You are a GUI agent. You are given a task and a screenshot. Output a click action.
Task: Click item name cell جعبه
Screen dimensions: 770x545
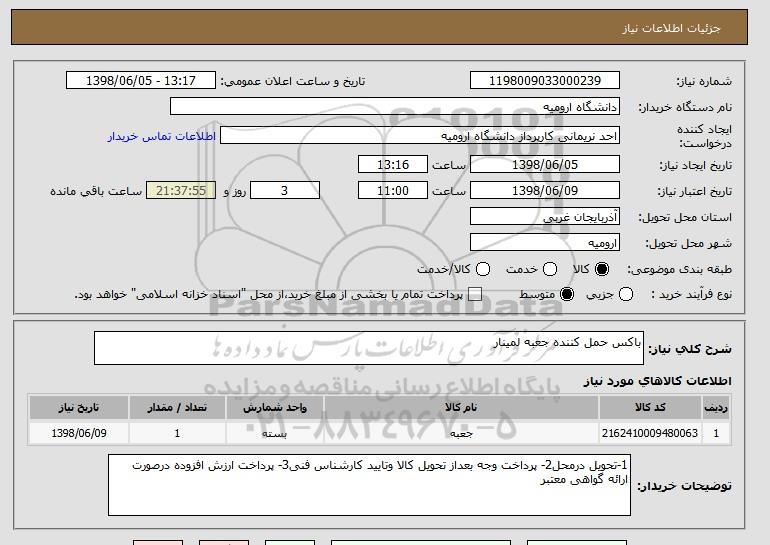[x=461, y=433]
